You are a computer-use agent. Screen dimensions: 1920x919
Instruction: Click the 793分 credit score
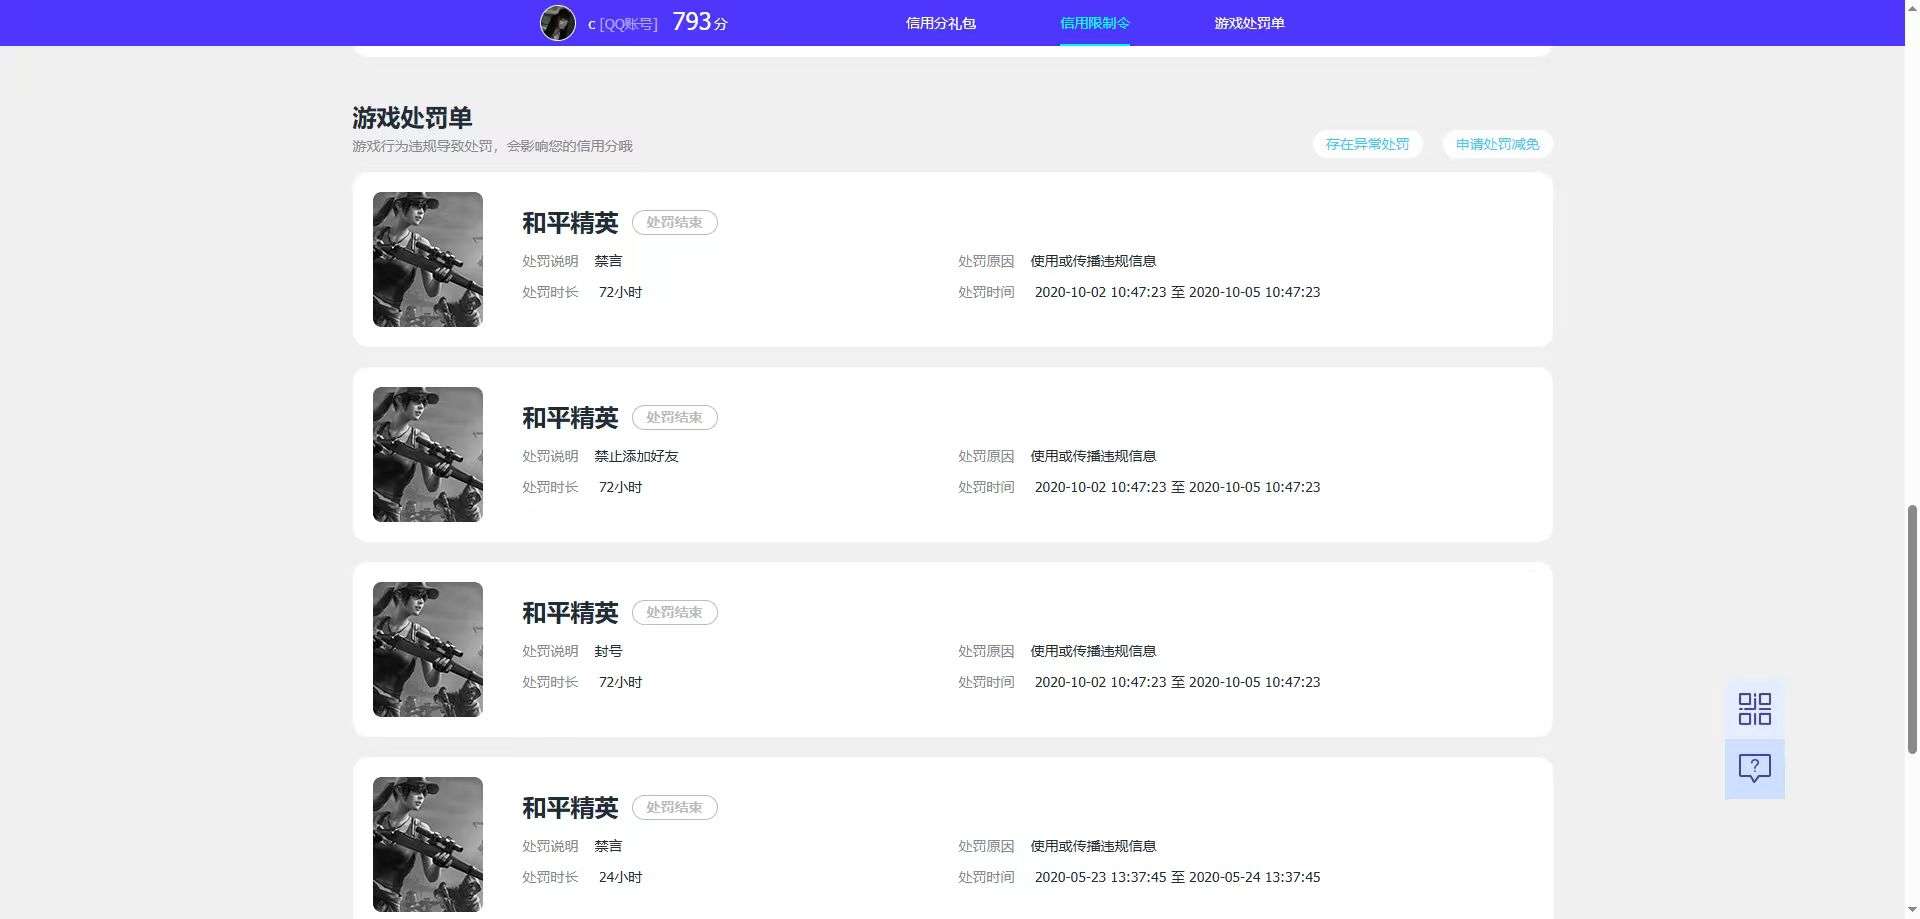point(700,22)
